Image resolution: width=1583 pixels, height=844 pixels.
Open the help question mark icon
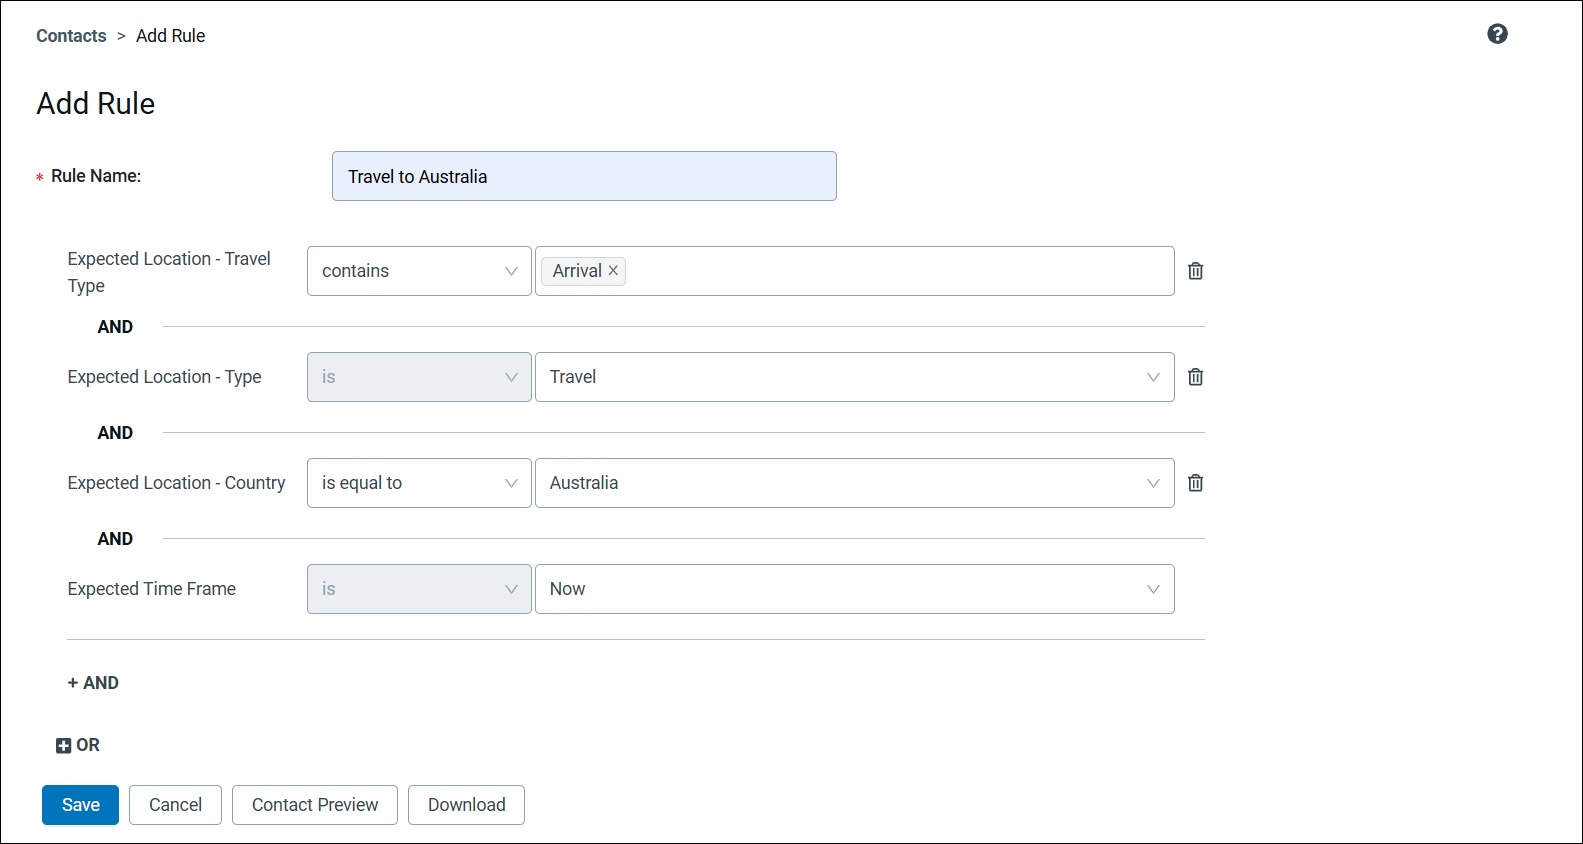pyautogui.click(x=1497, y=34)
